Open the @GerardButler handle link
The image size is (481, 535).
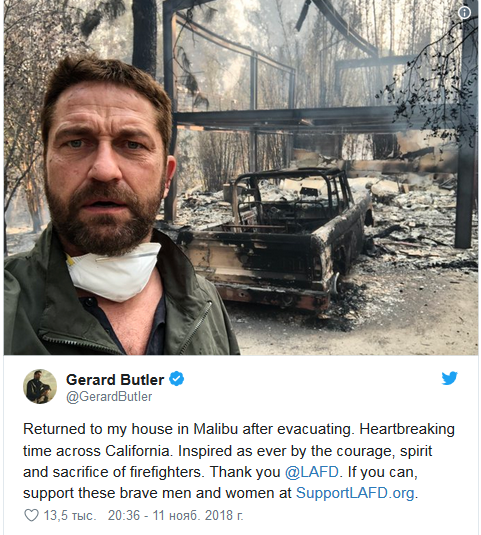[x=109, y=397]
